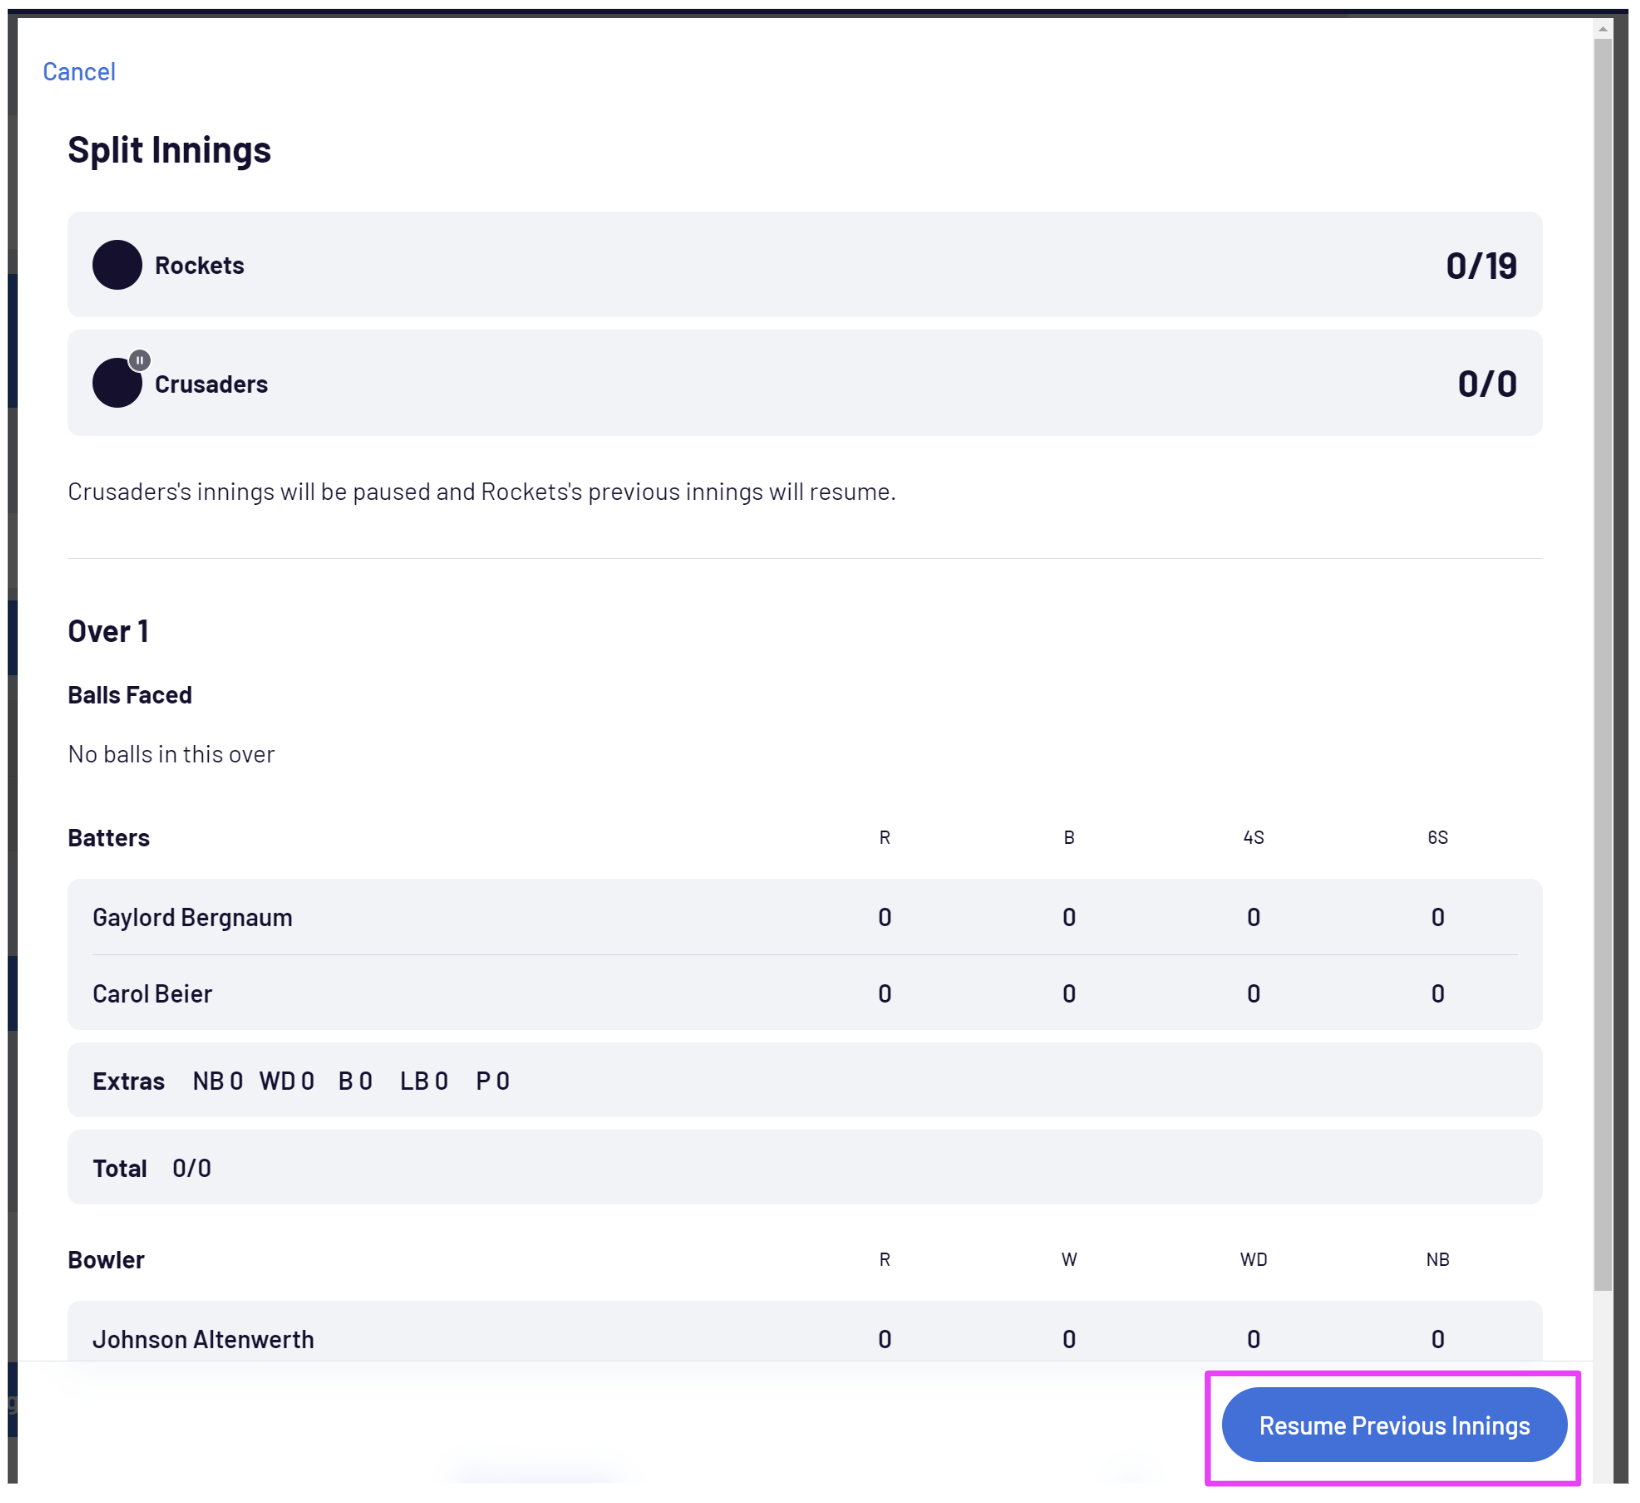Click the Split Innings heading

(x=169, y=150)
